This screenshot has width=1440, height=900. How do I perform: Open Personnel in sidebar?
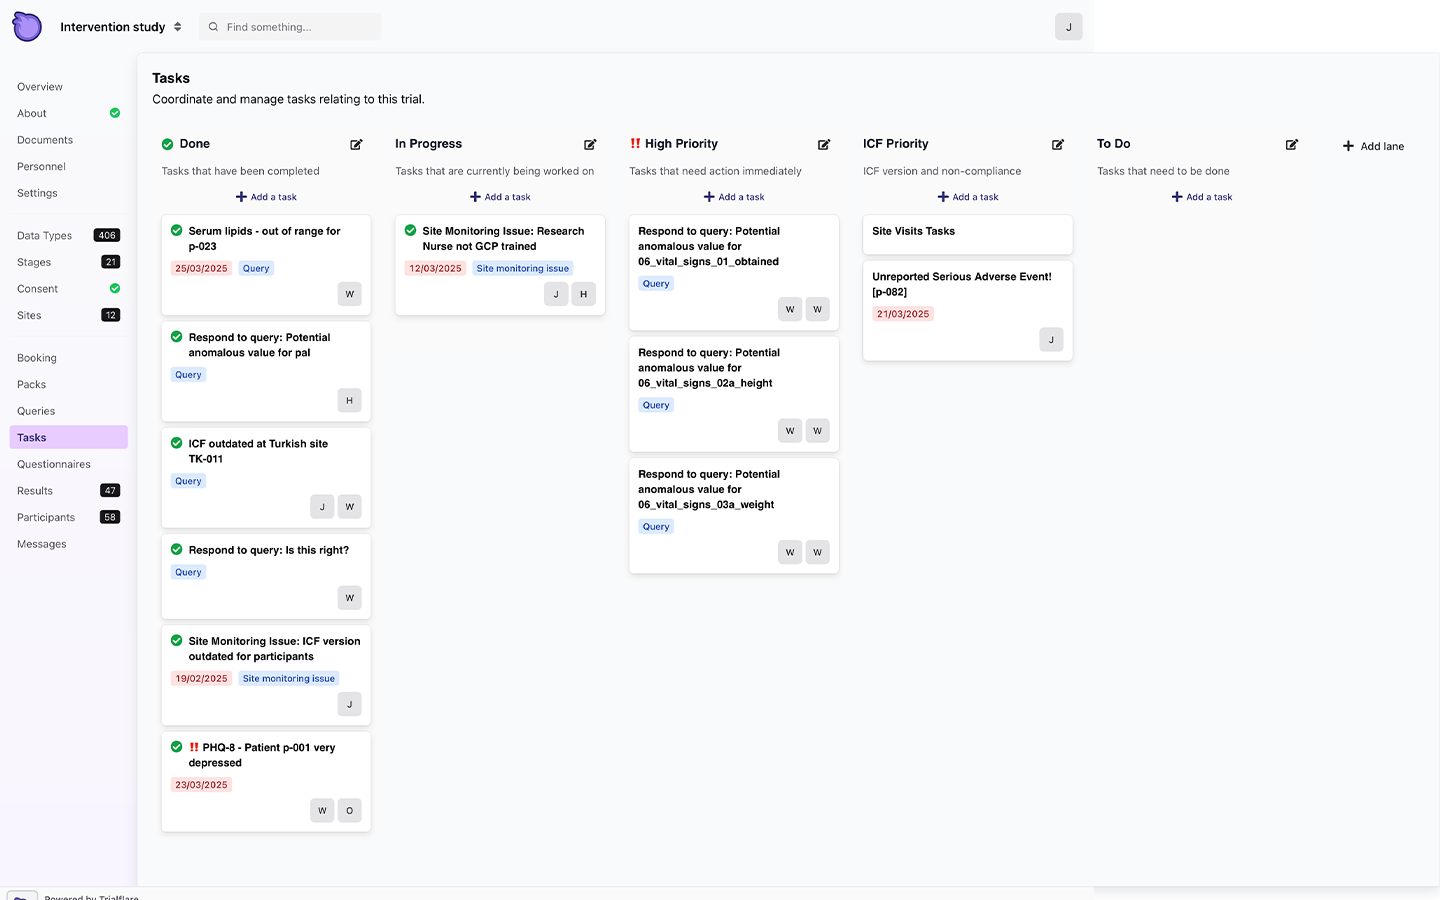coord(41,167)
